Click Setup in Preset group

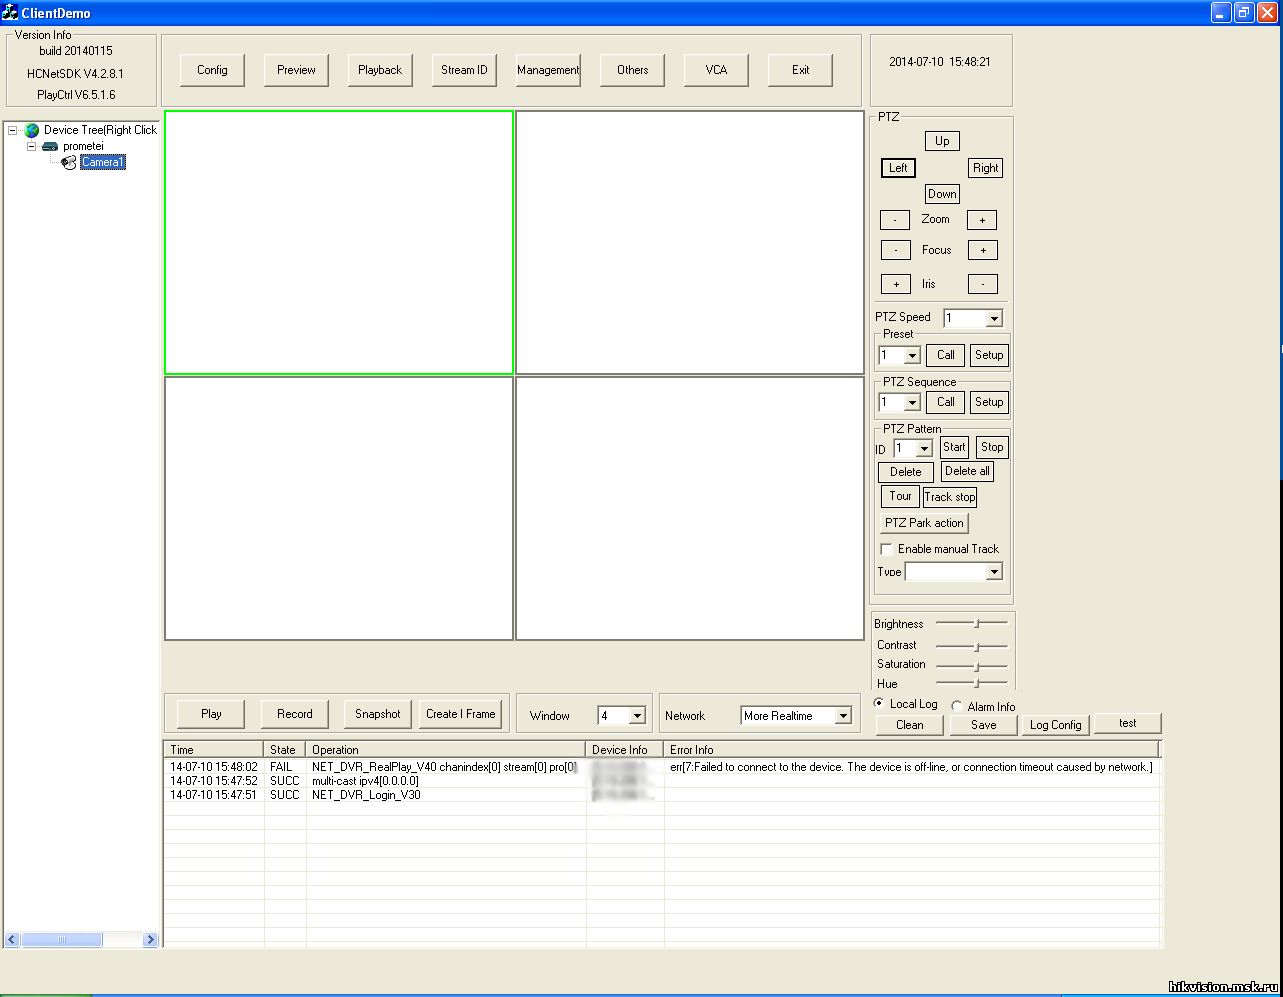click(989, 355)
